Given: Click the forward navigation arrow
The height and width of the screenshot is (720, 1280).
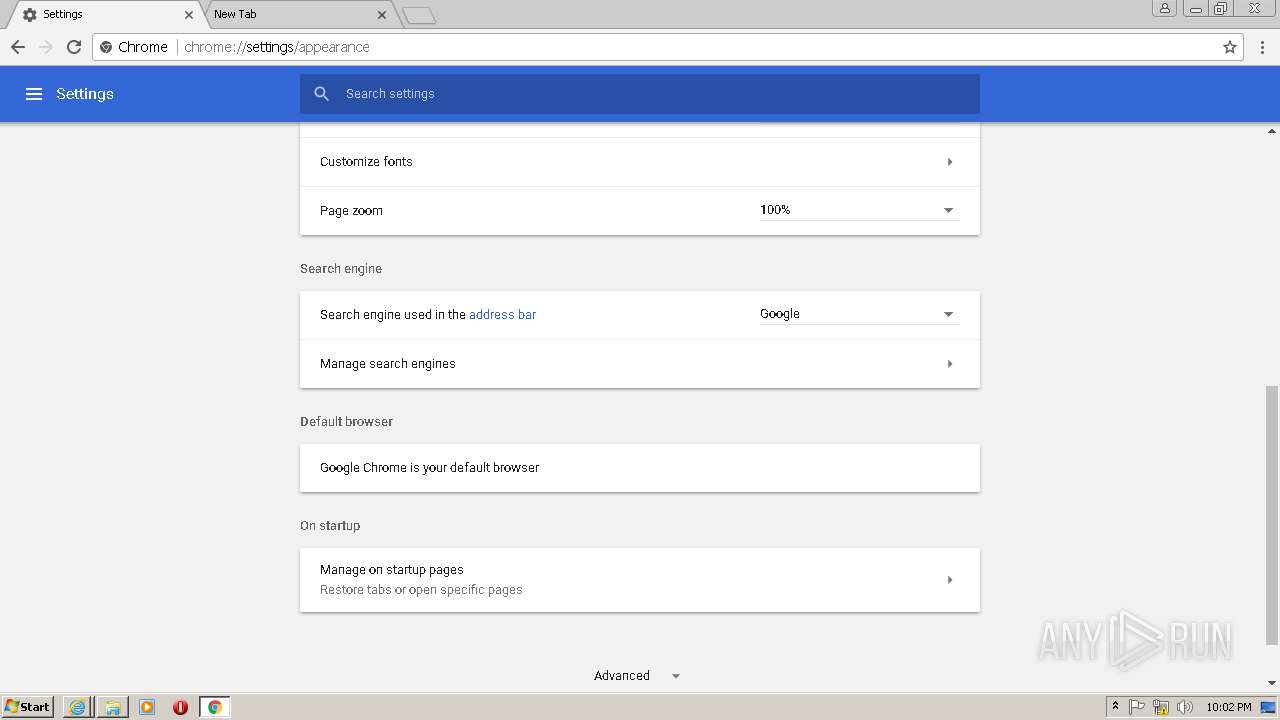Looking at the screenshot, I should [46, 47].
